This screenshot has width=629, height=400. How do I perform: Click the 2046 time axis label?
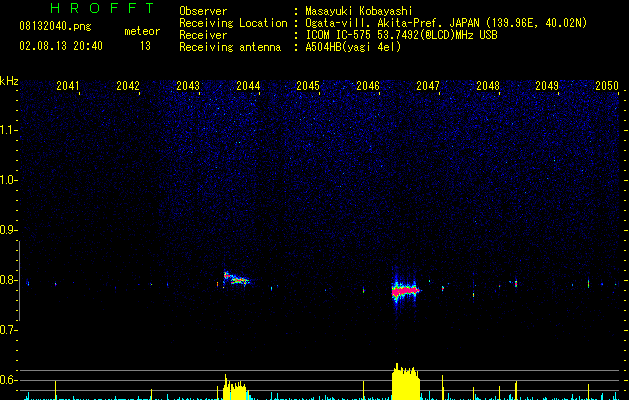click(368, 86)
